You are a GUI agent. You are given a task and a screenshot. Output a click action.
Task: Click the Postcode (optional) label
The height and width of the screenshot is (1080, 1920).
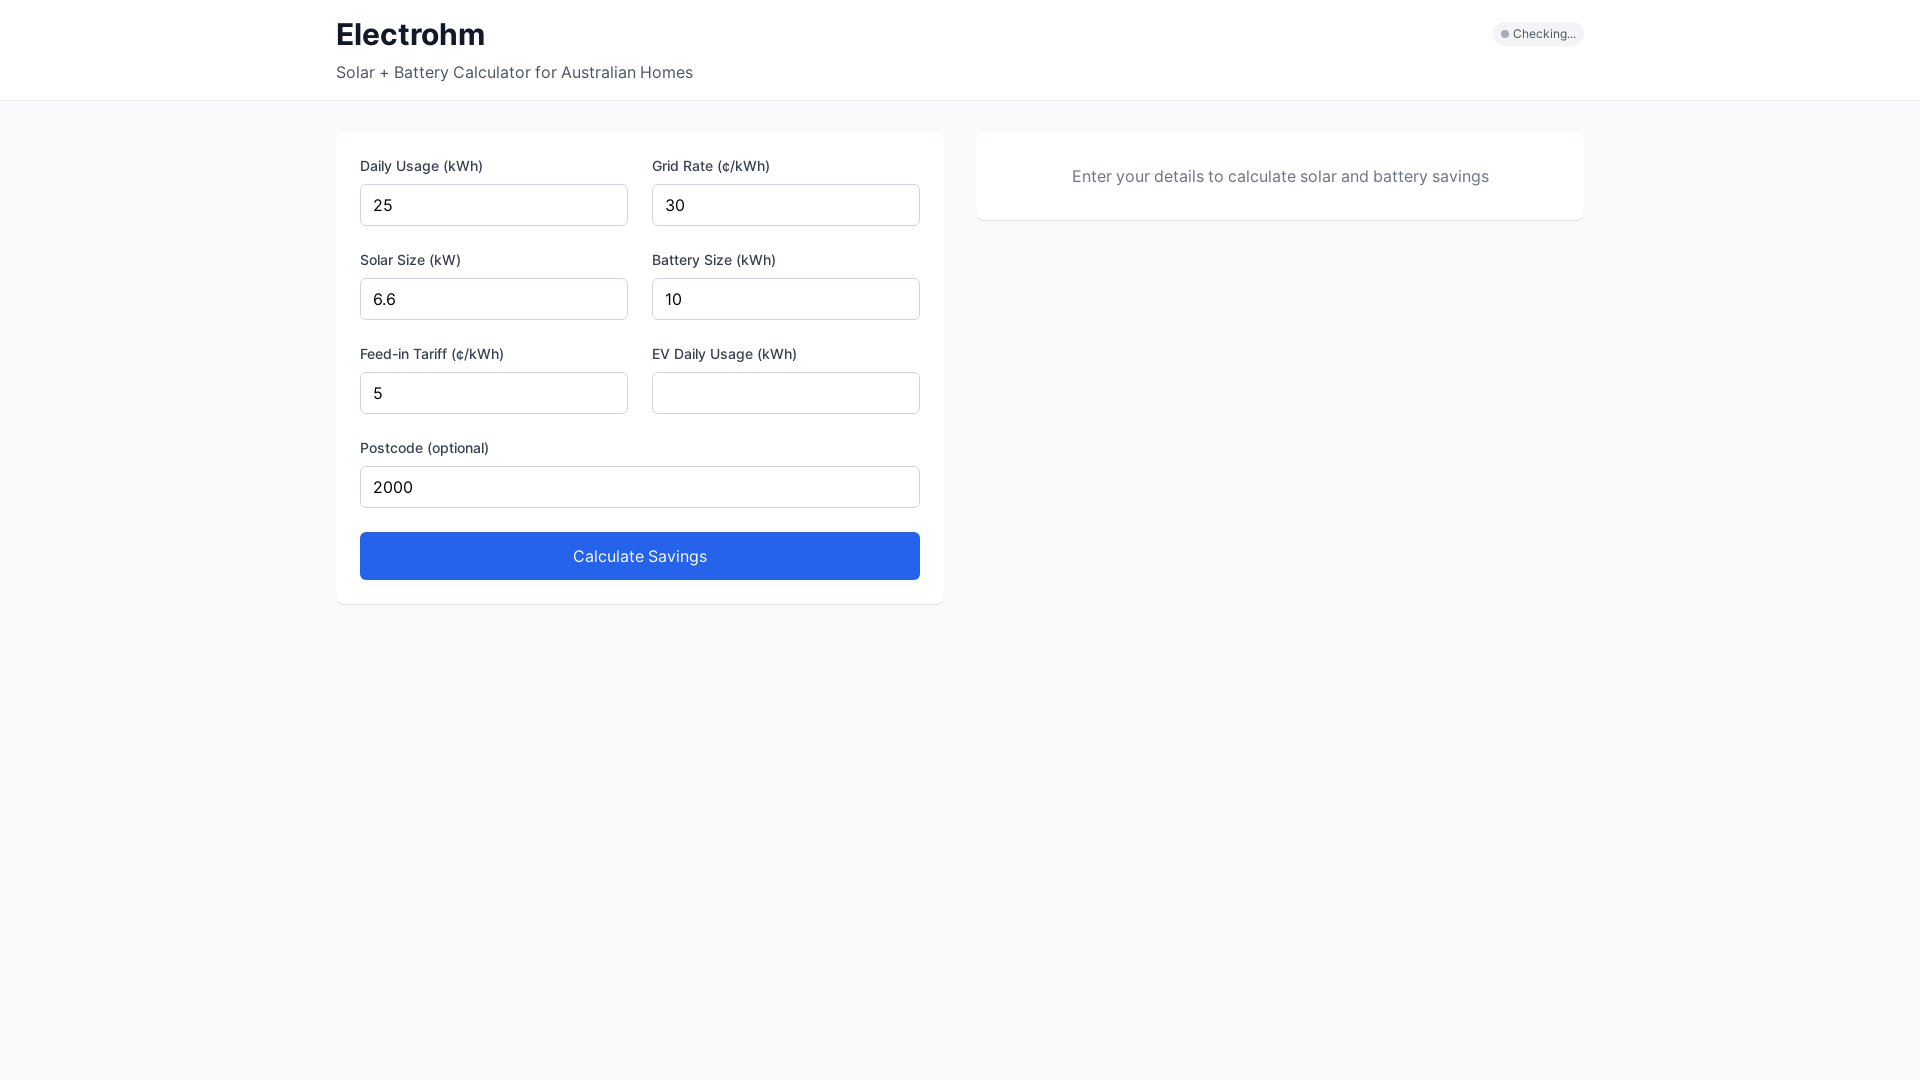424,448
